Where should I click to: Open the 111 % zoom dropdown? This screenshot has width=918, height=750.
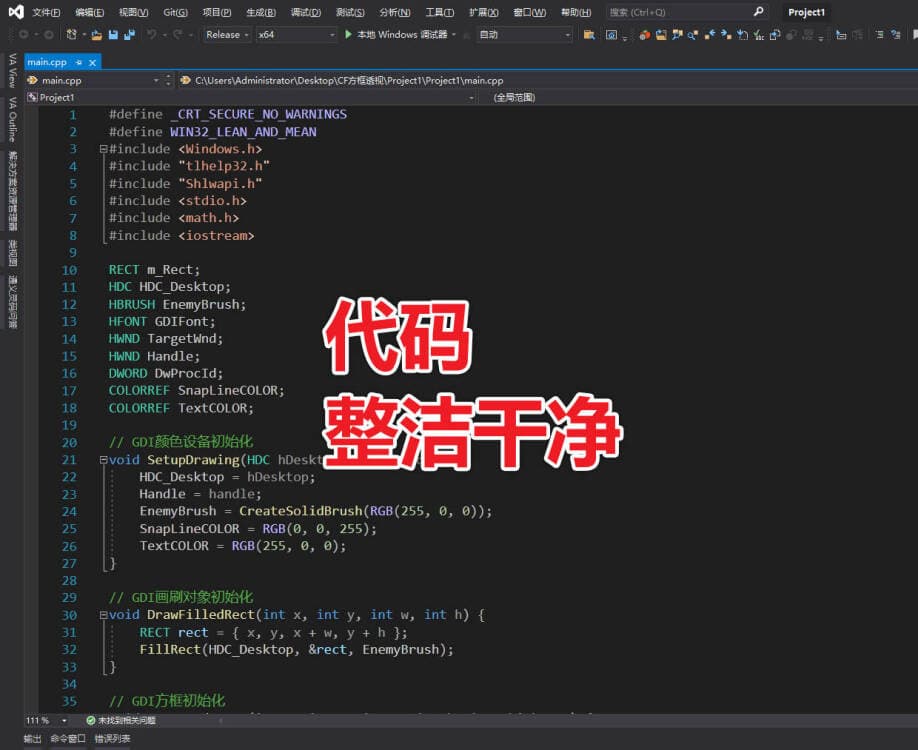coord(64,720)
